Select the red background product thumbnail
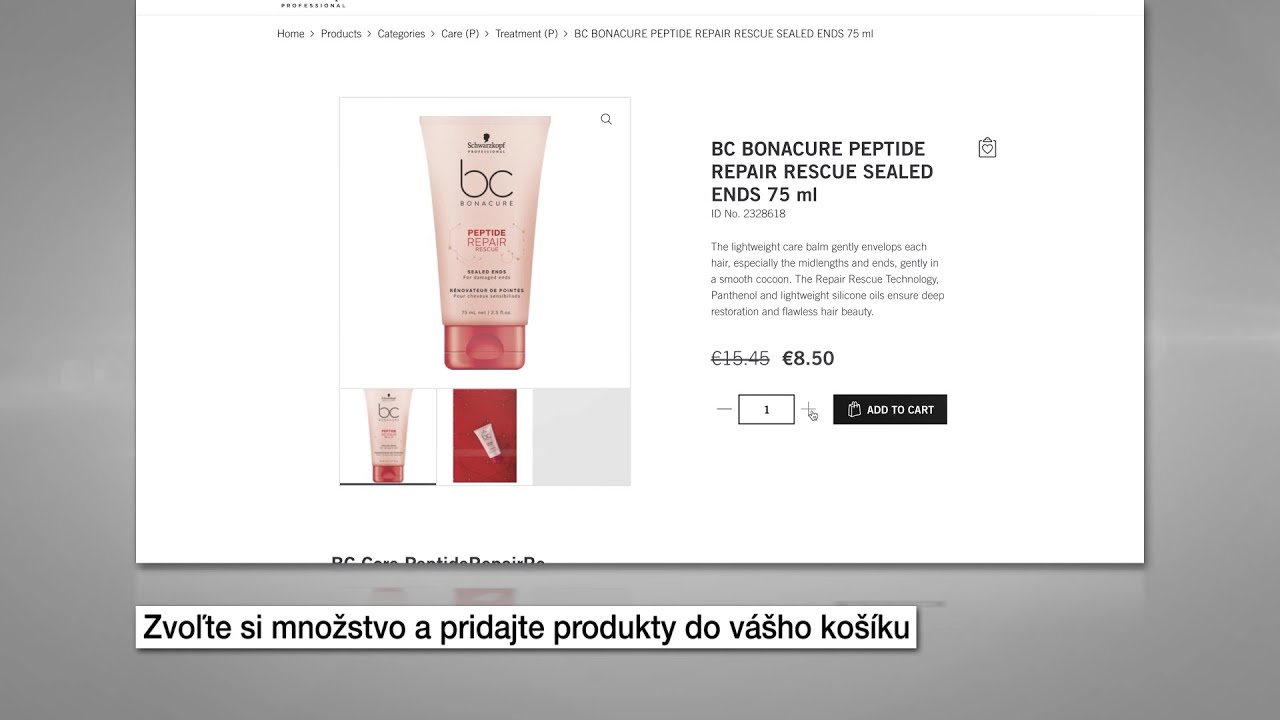Image resolution: width=1280 pixels, height=720 pixels. (x=485, y=436)
